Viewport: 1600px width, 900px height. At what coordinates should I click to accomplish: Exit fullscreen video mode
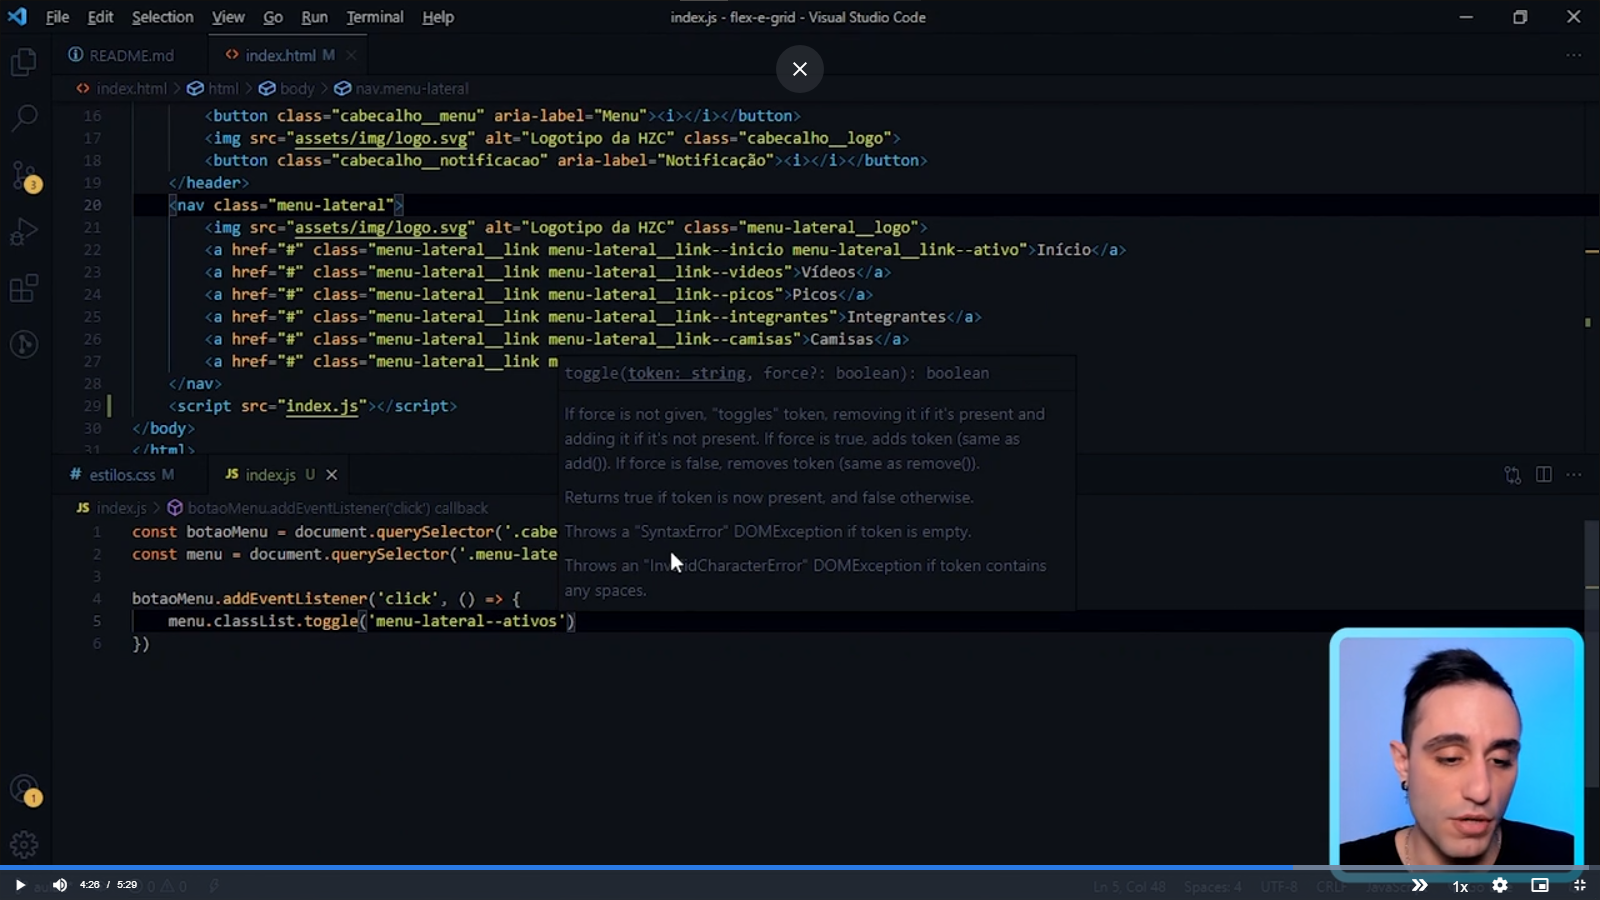pos(1580,885)
